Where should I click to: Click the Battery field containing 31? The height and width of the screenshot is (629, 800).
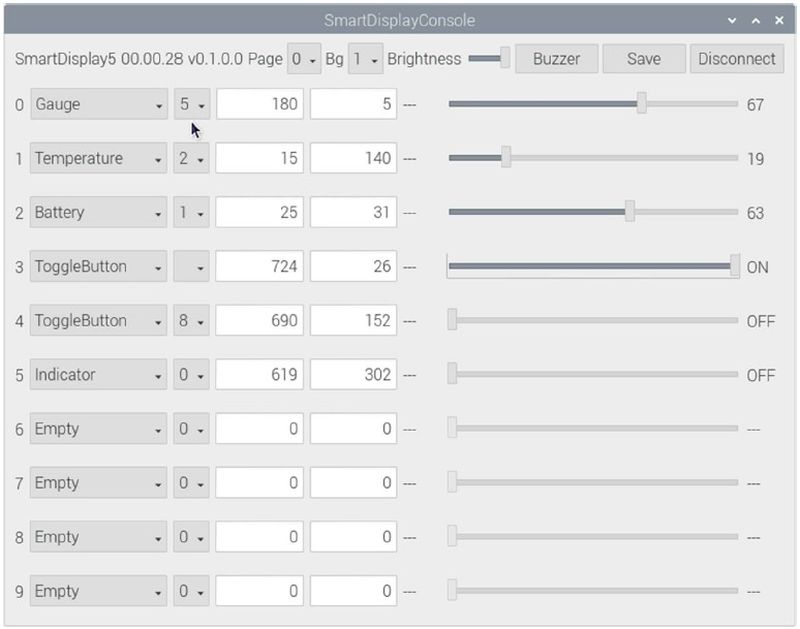pyautogui.click(x=352, y=212)
